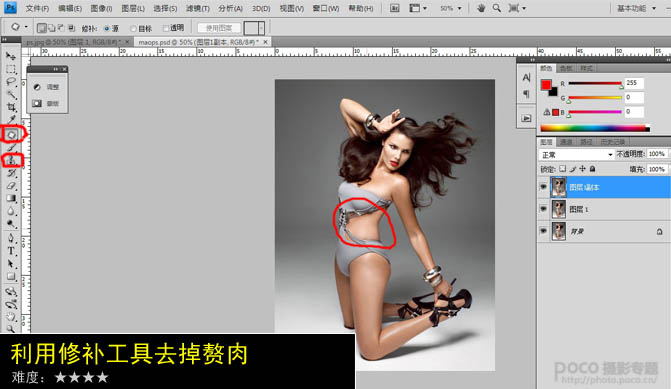Select the Move tool
This screenshot has height=389, width=671.
11,56
